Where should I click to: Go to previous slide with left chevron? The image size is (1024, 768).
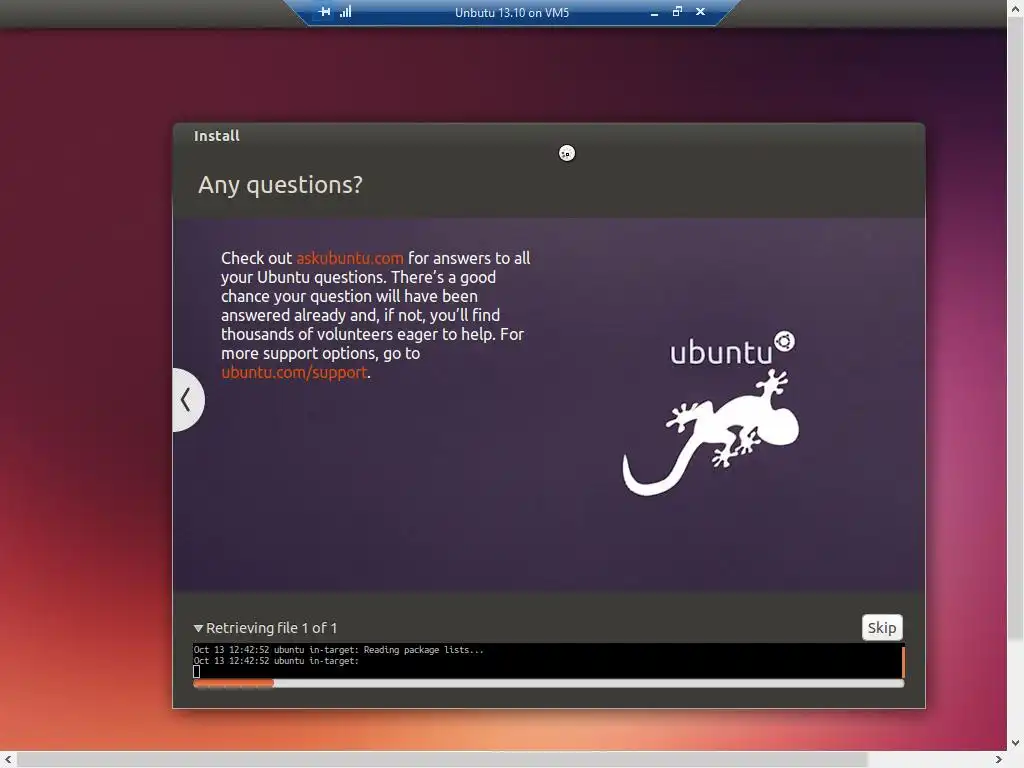[188, 400]
